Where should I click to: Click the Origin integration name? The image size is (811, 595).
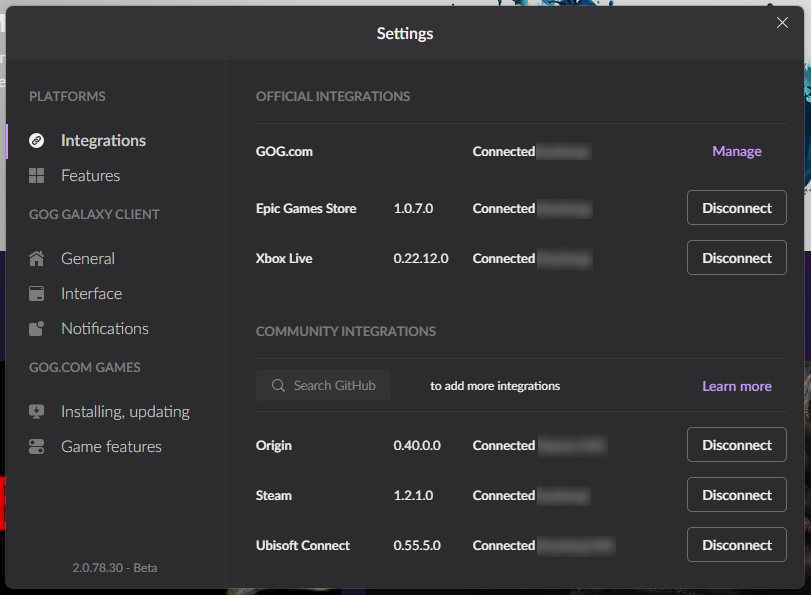coord(273,445)
